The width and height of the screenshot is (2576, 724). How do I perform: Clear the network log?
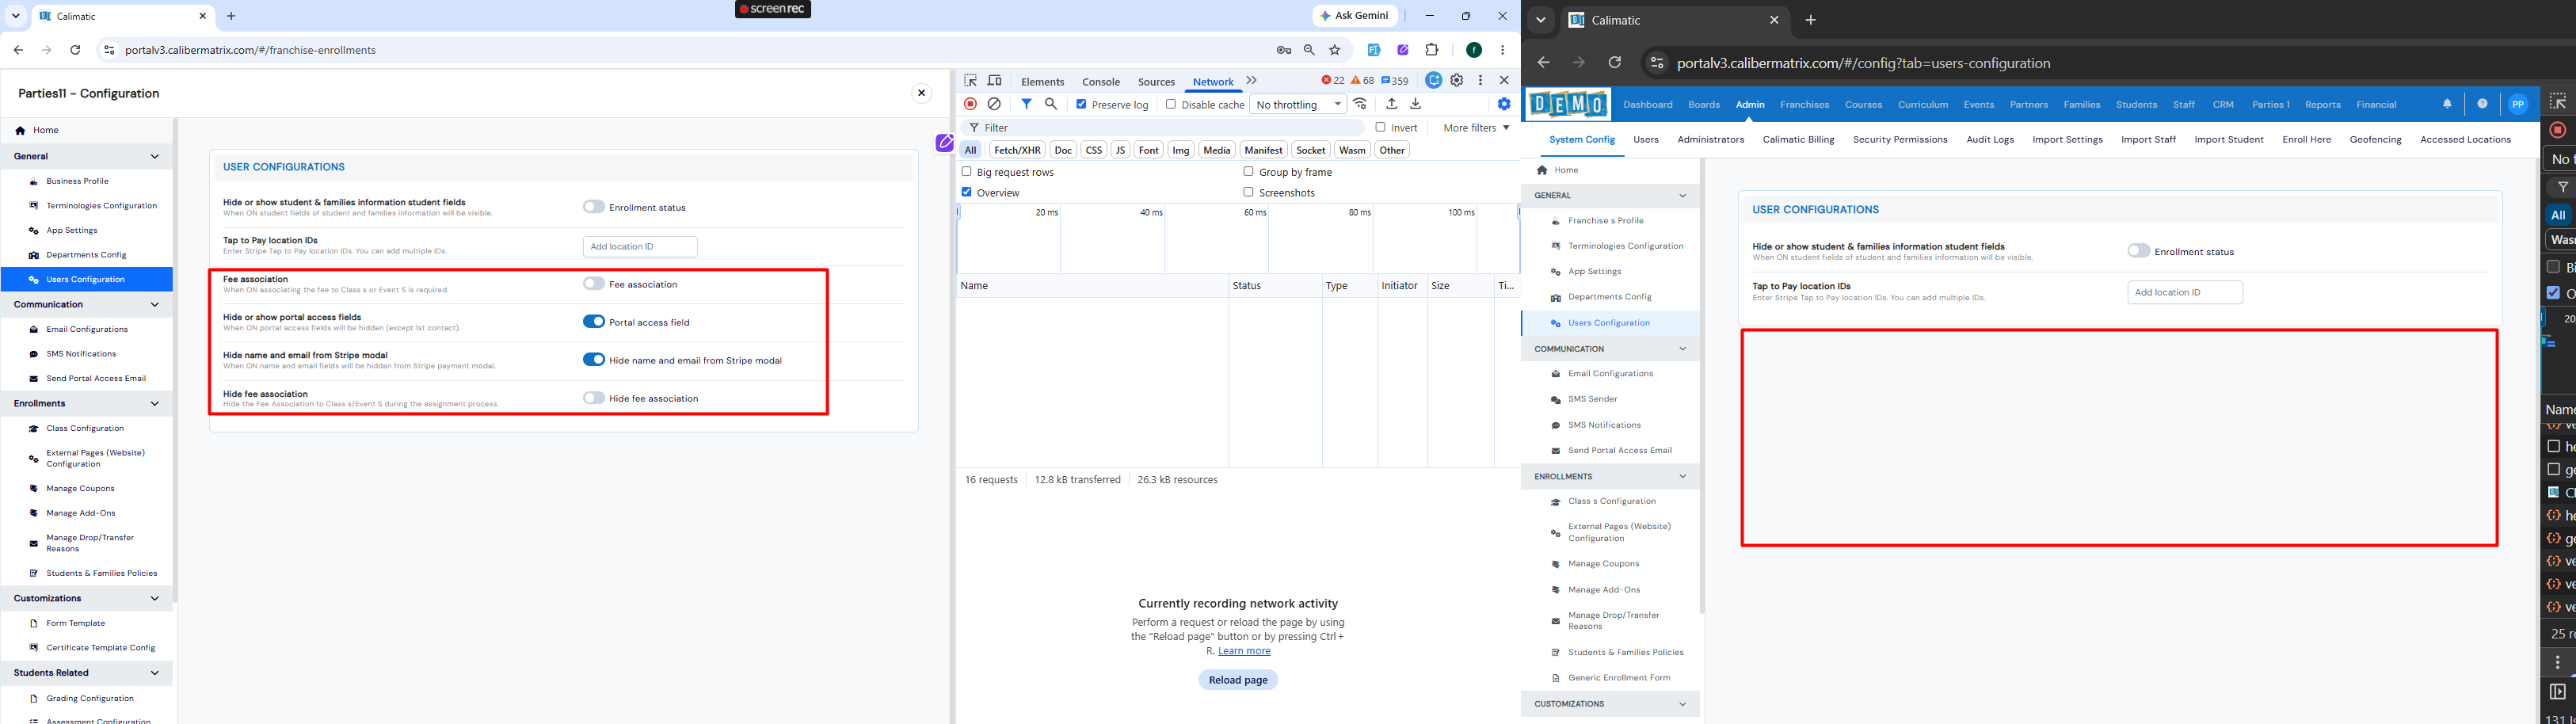click(x=994, y=104)
